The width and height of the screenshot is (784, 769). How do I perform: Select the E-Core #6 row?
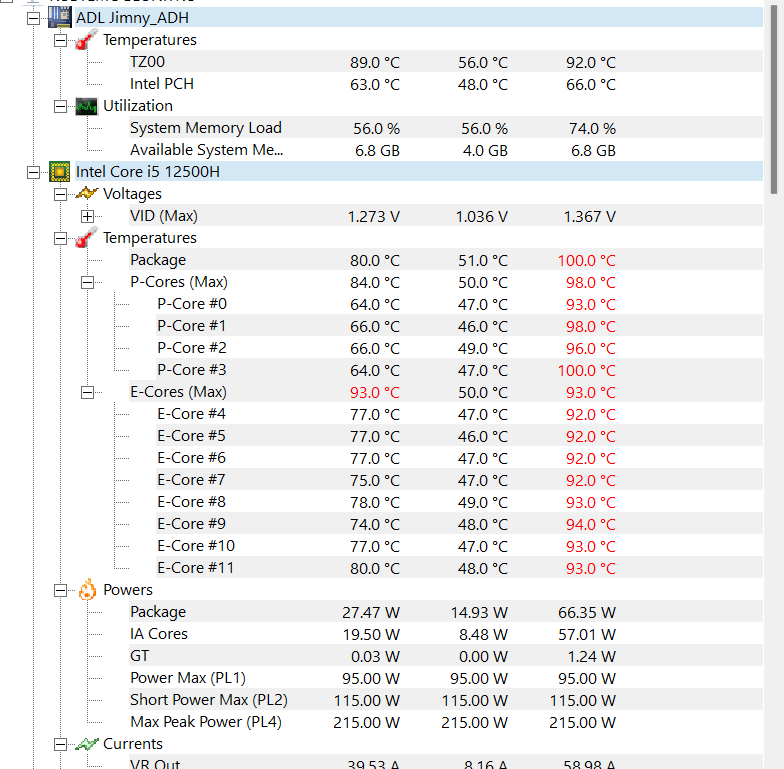tap(460, 458)
